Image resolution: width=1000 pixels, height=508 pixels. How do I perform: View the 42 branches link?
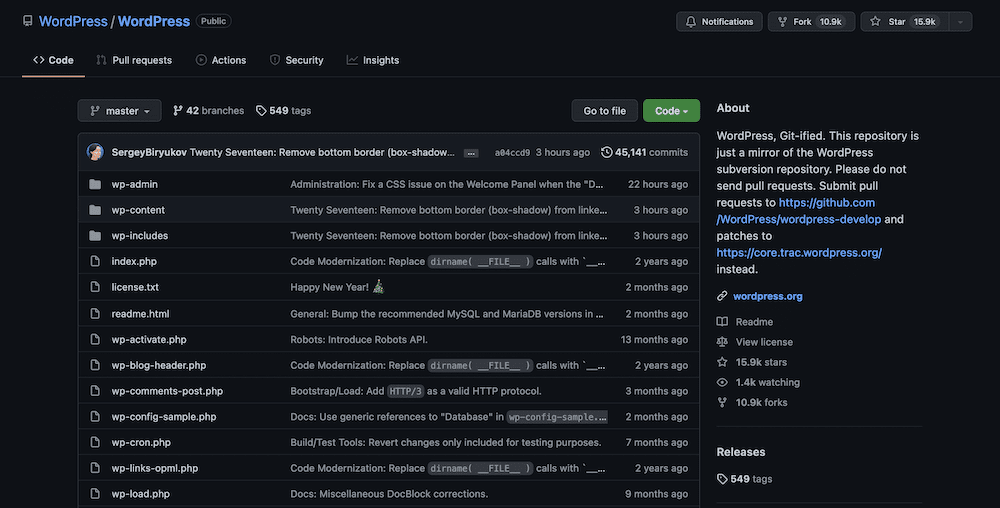click(209, 110)
